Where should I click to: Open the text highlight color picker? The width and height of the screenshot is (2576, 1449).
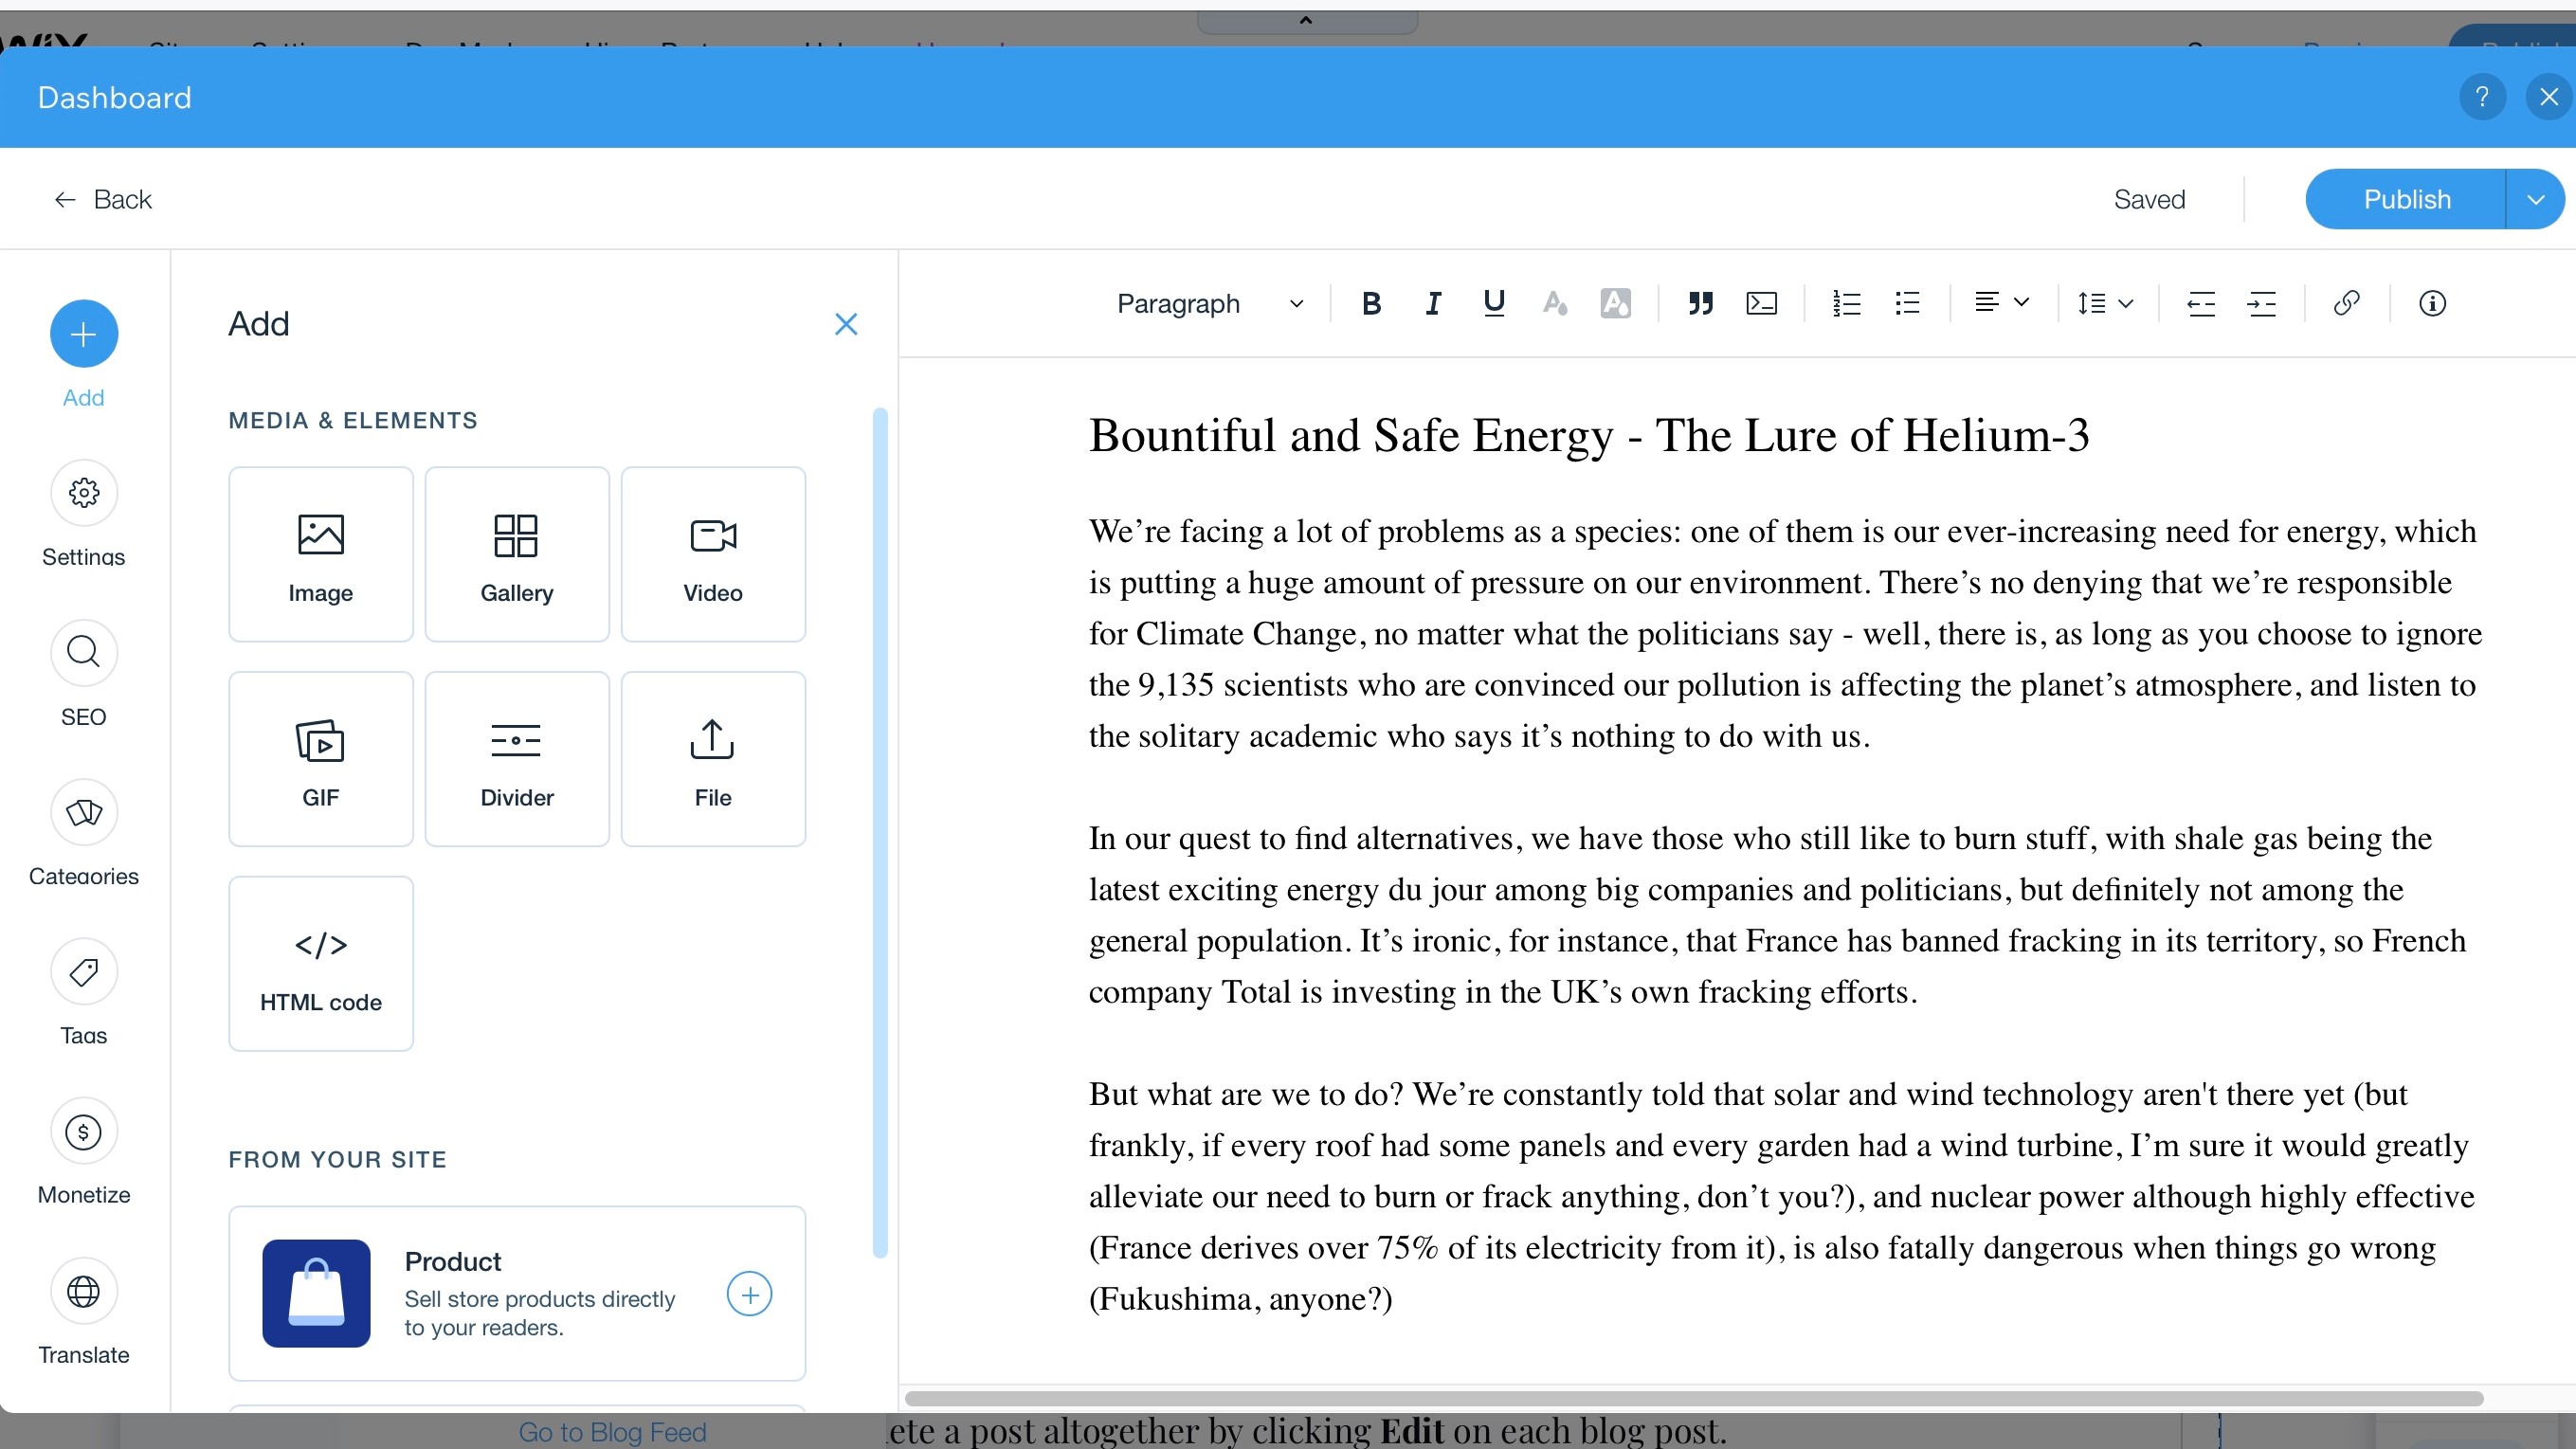tap(1616, 303)
